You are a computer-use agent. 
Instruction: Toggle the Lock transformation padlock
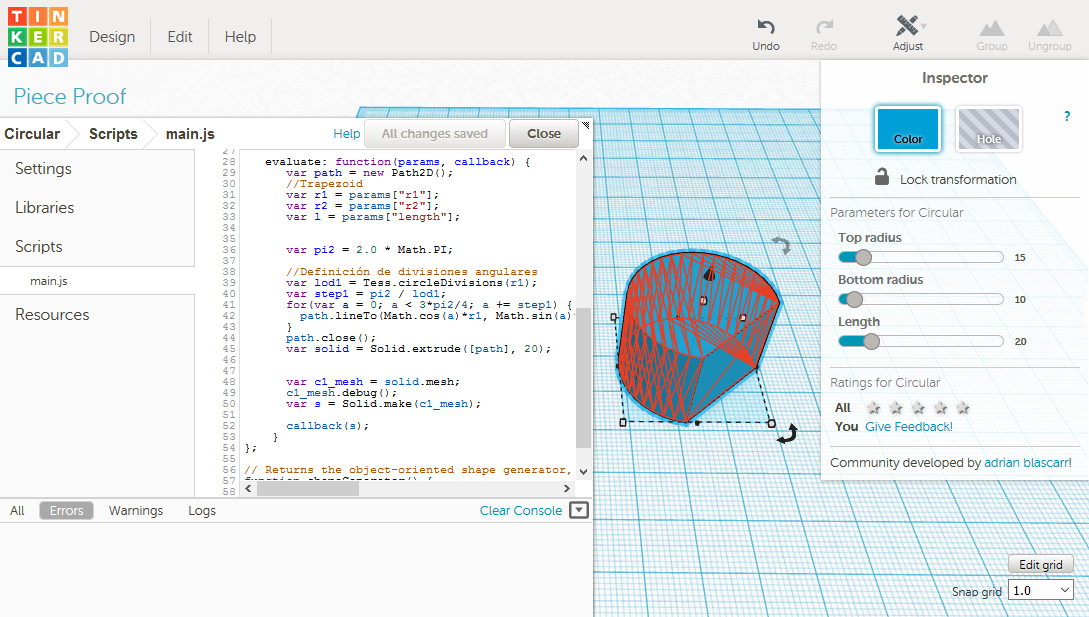click(881, 177)
